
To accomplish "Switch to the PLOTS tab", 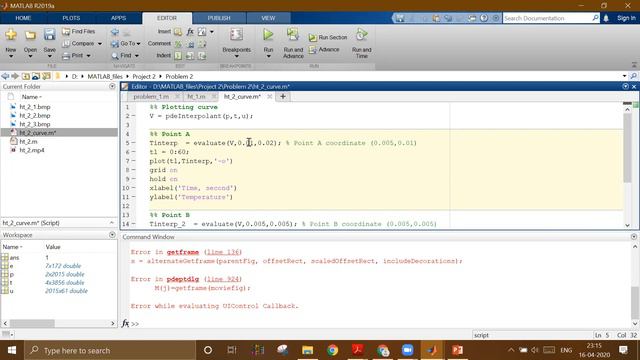I will 71,18.
